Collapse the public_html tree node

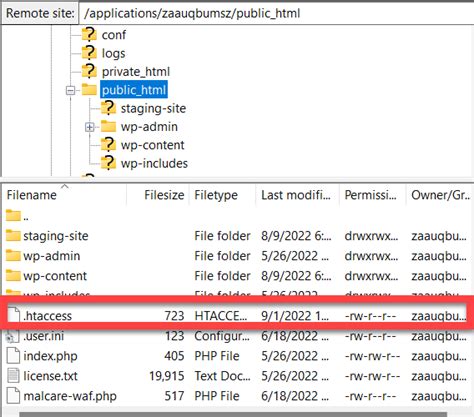pyautogui.click(x=71, y=90)
